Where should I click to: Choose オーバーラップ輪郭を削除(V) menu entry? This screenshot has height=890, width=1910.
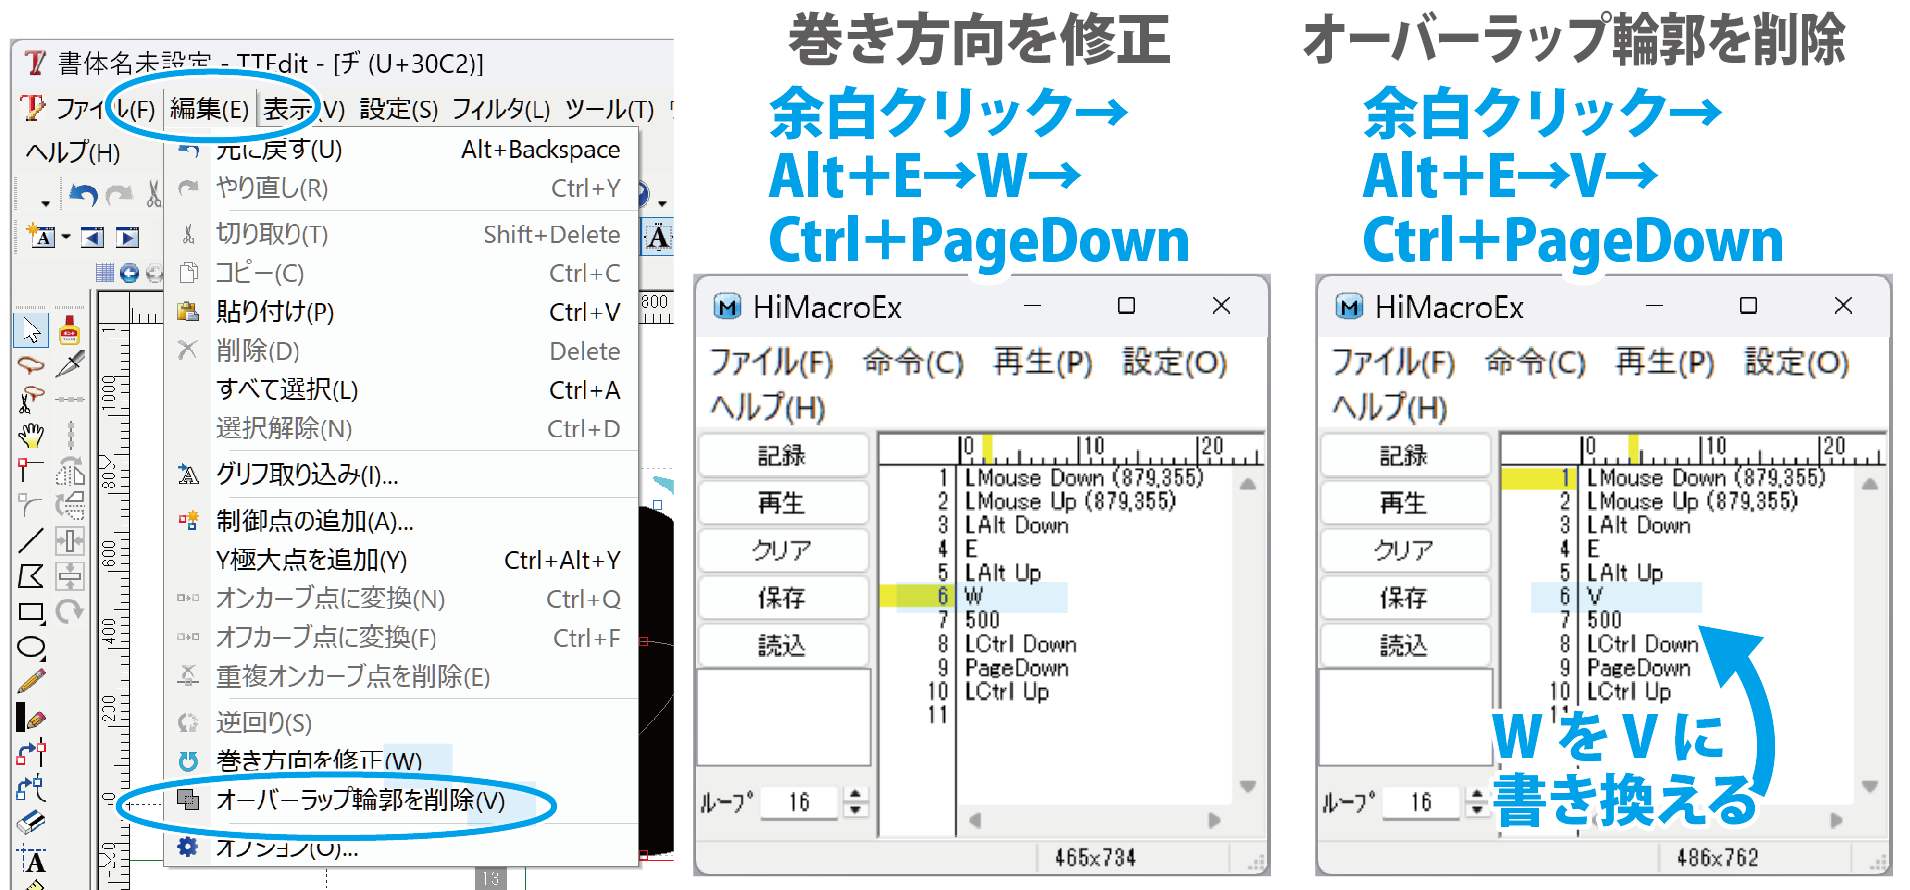tap(360, 800)
